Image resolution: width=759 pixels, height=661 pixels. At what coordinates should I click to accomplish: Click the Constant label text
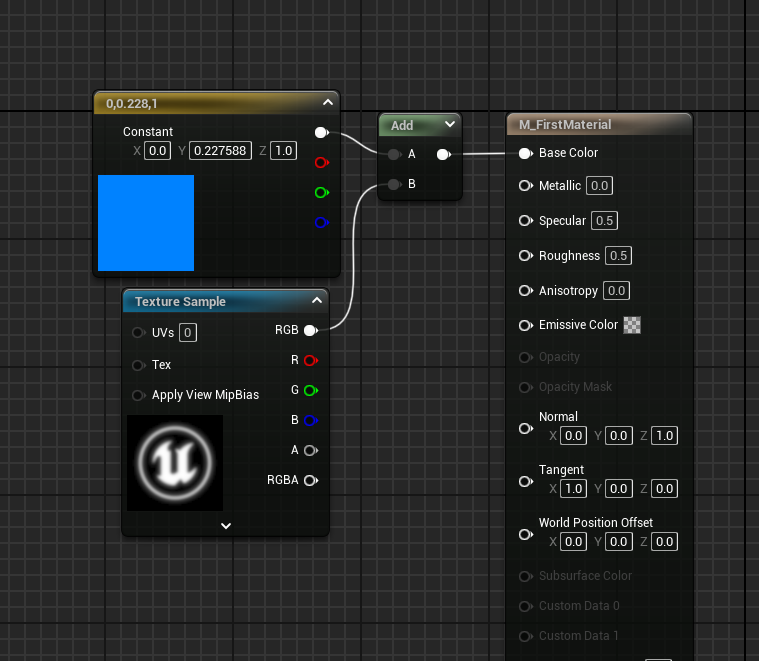pos(148,132)
